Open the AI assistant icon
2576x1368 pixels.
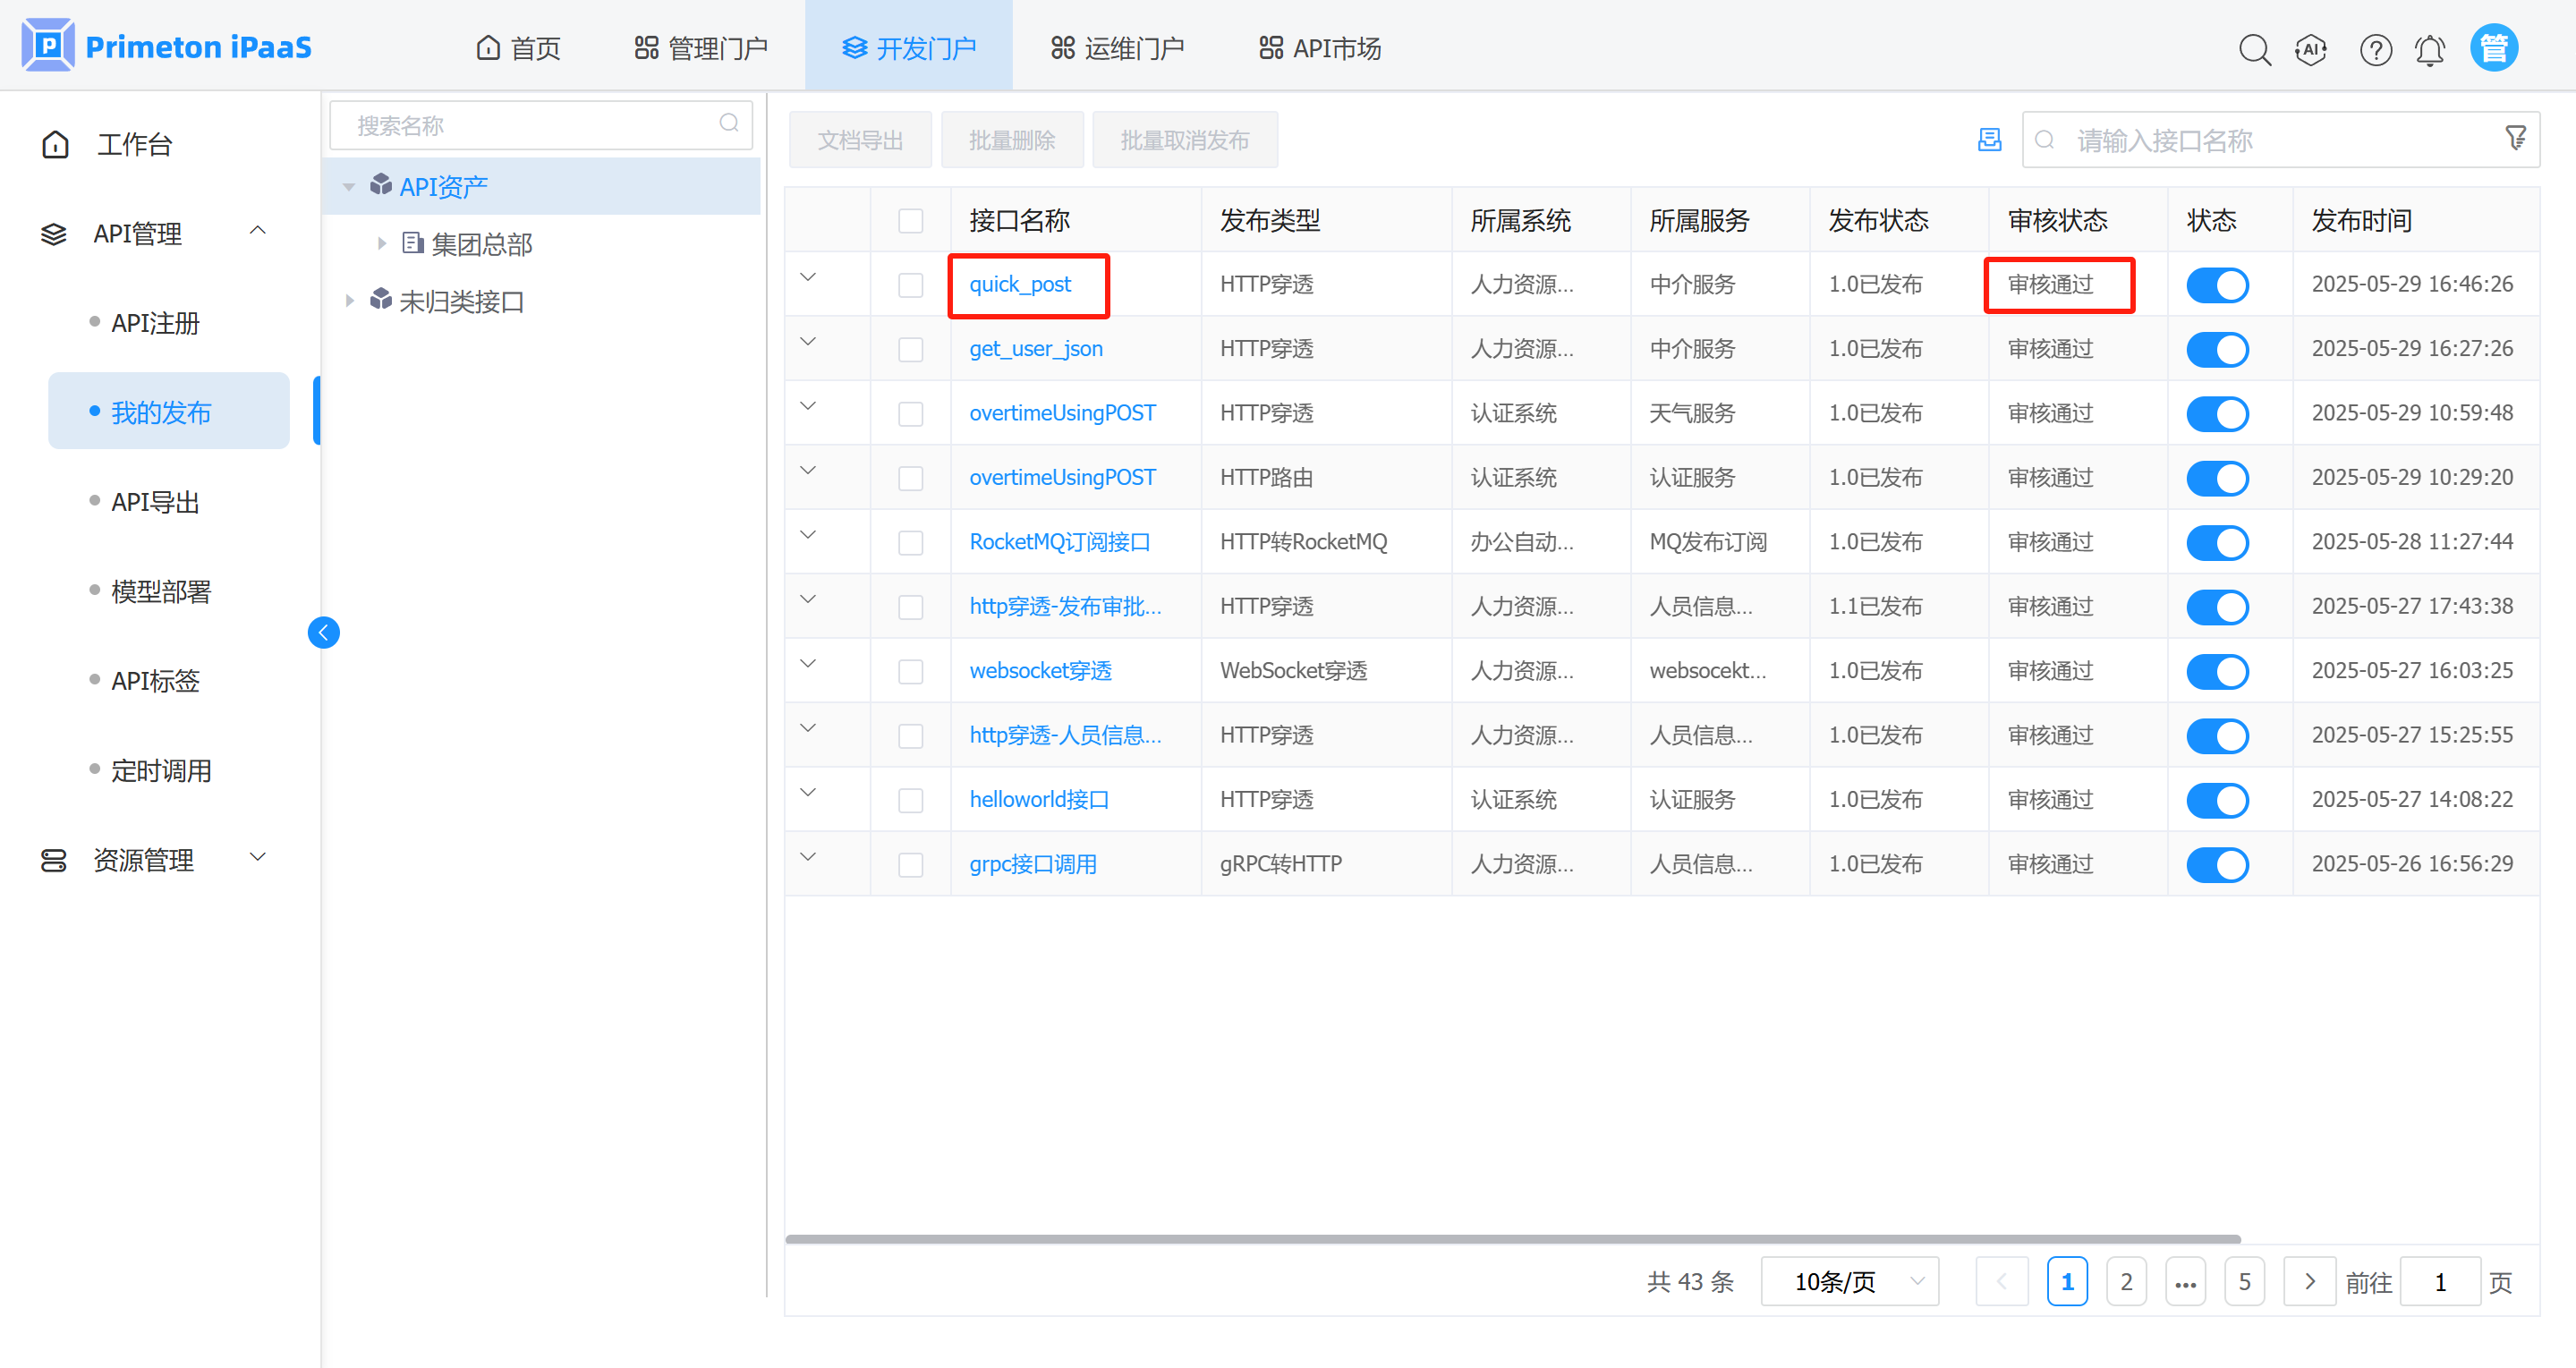pyautogui.click(x=2310, y=49)
